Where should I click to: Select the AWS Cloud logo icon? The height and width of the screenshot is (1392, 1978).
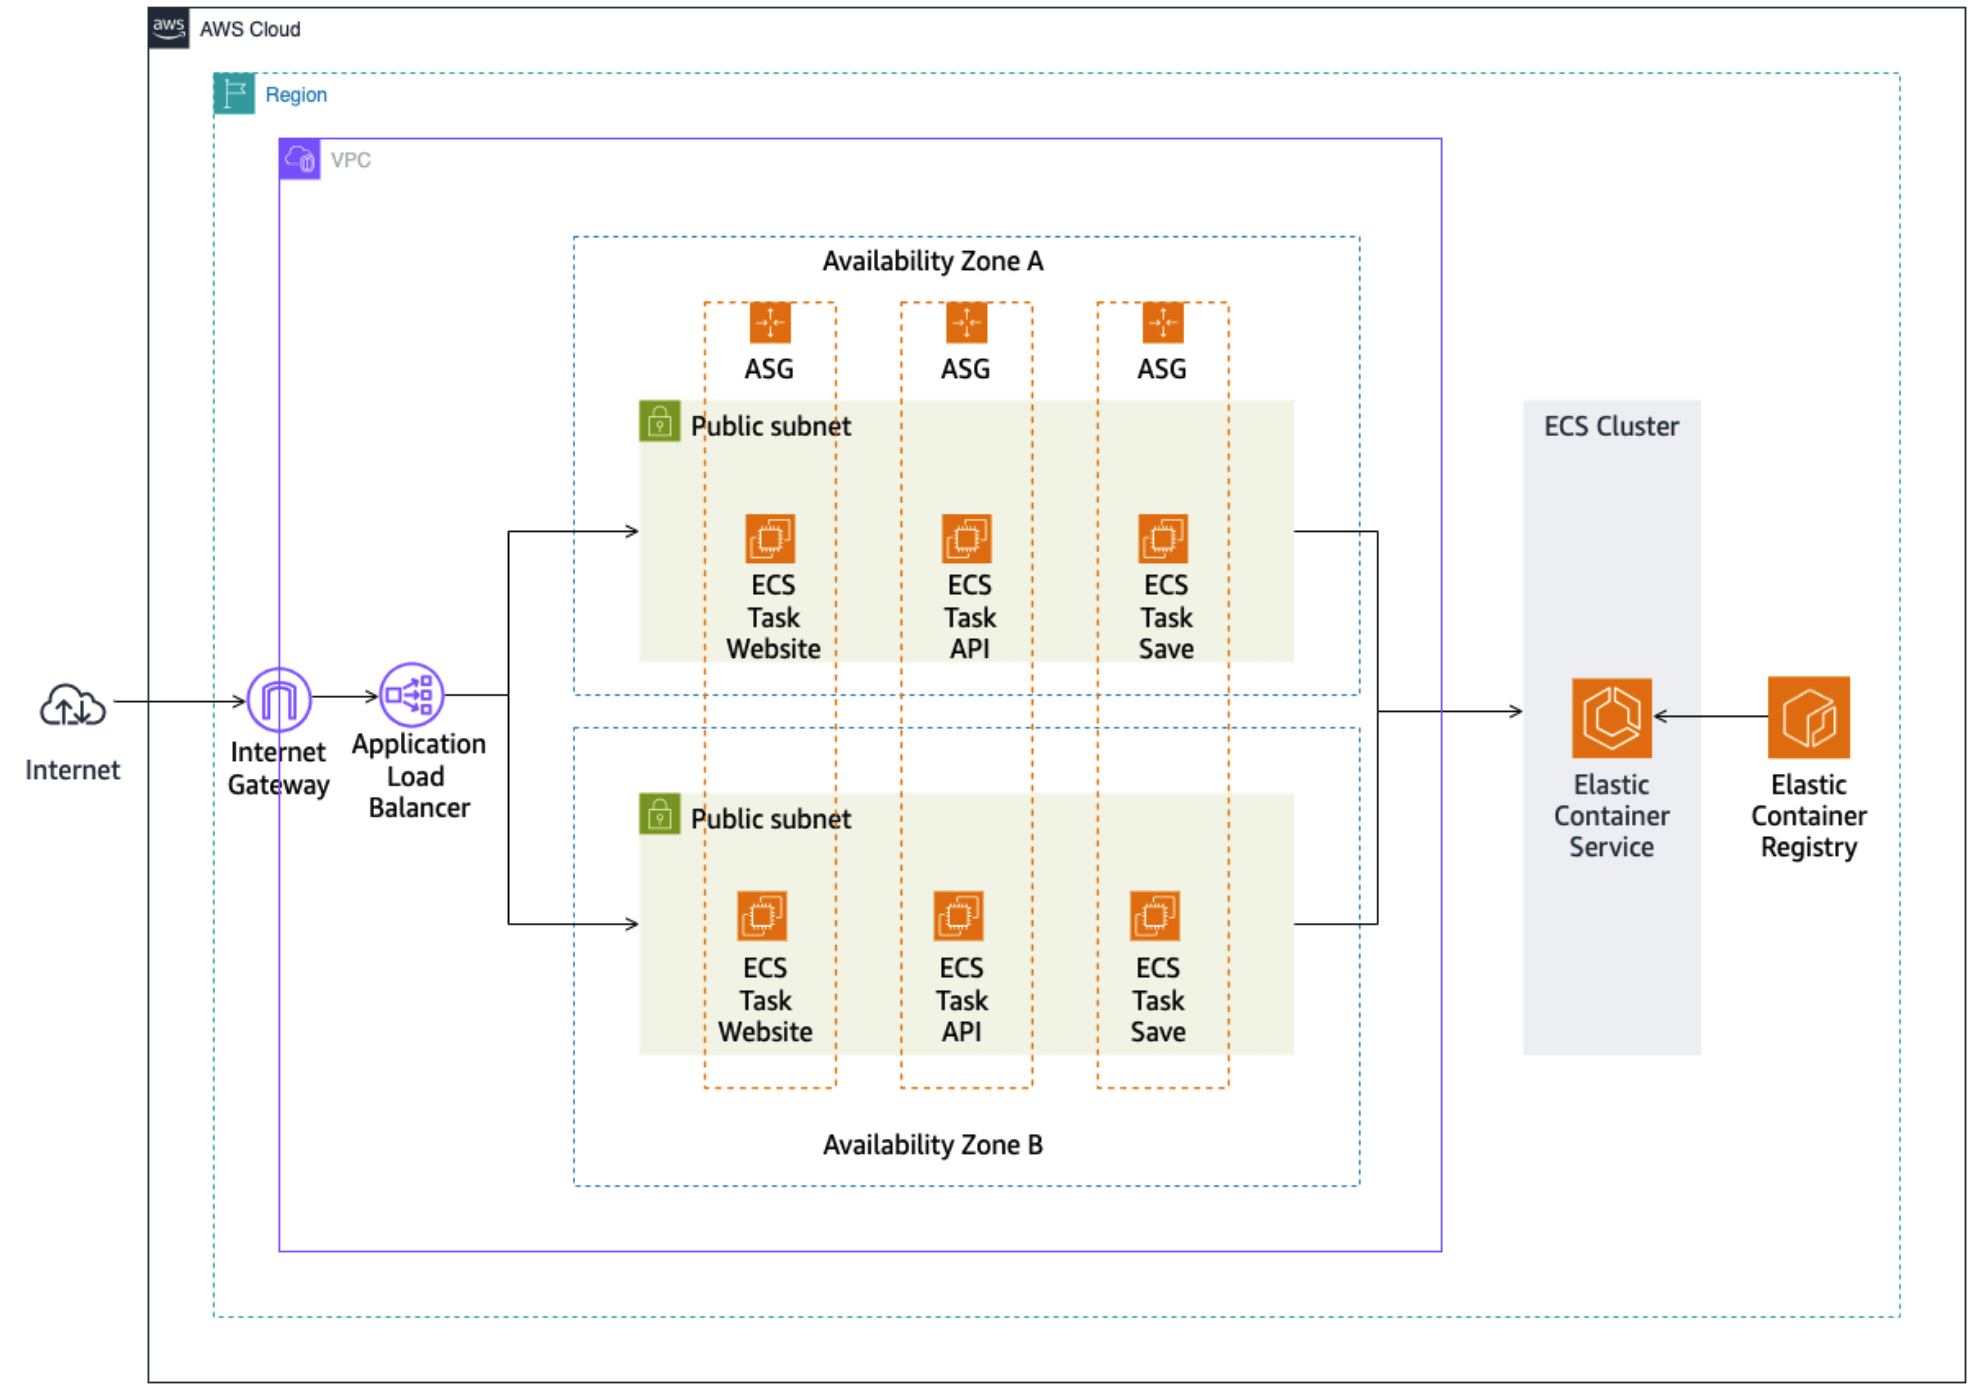[x=169, y=28]
